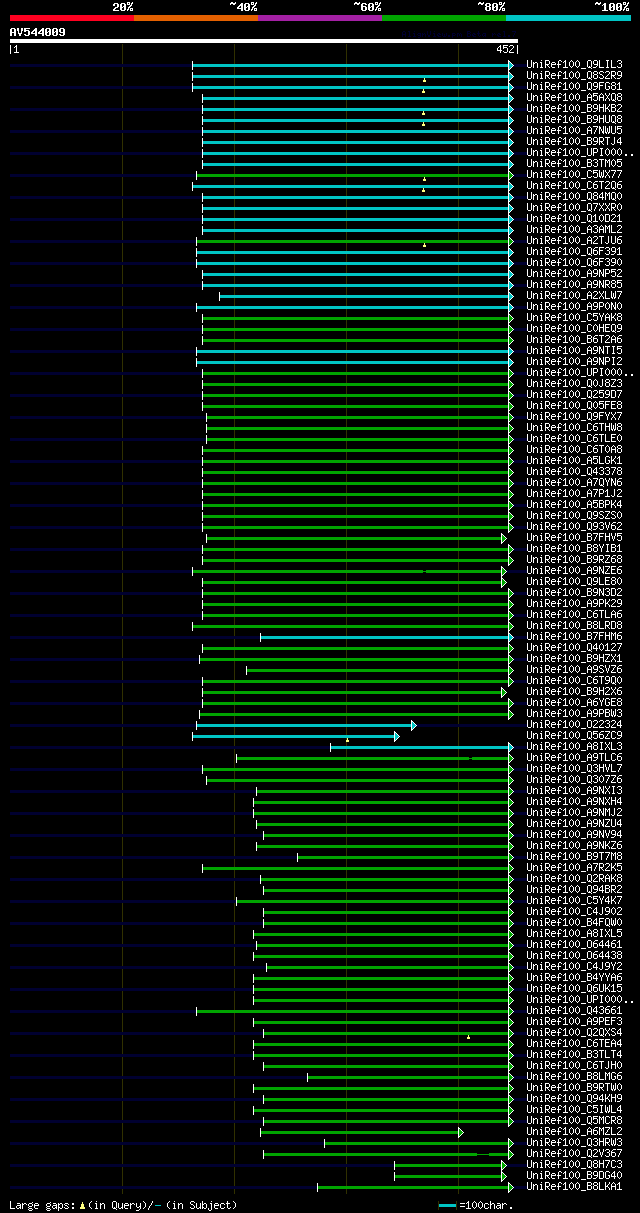Click the UniRef100_A9NP52 label
Viewport: 640px width, 1213px height.
(574, 273)
